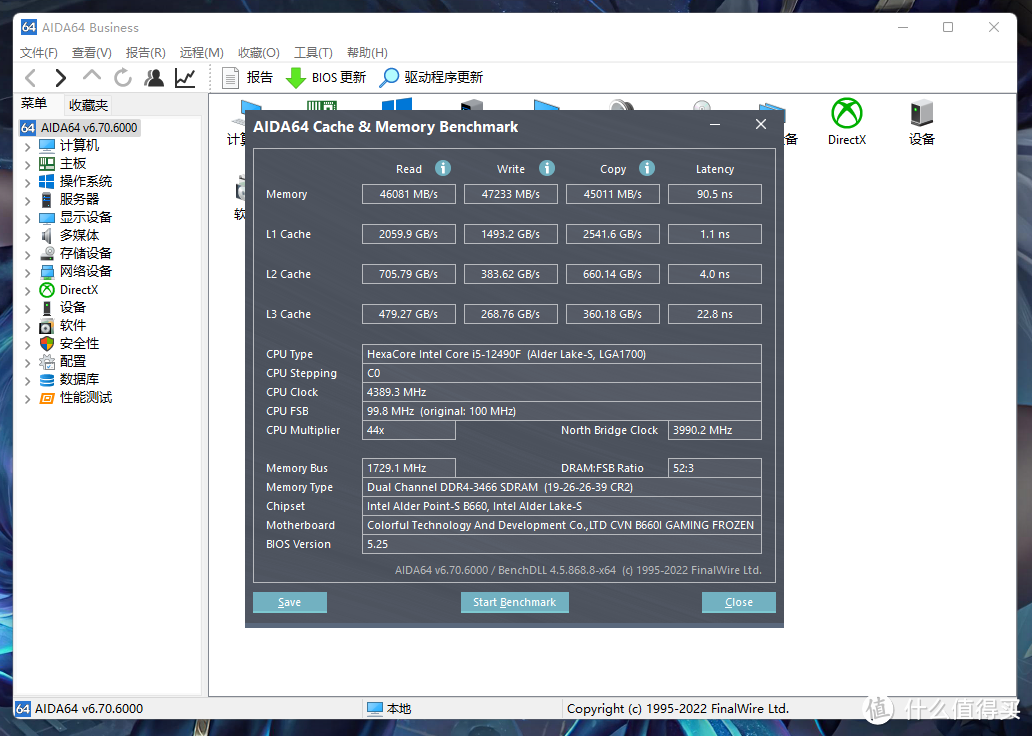The width and height of the screenshot is (1032, 736).
Task: Click the back navigation arrow in toolbar
Action: (x=30, y=78)
